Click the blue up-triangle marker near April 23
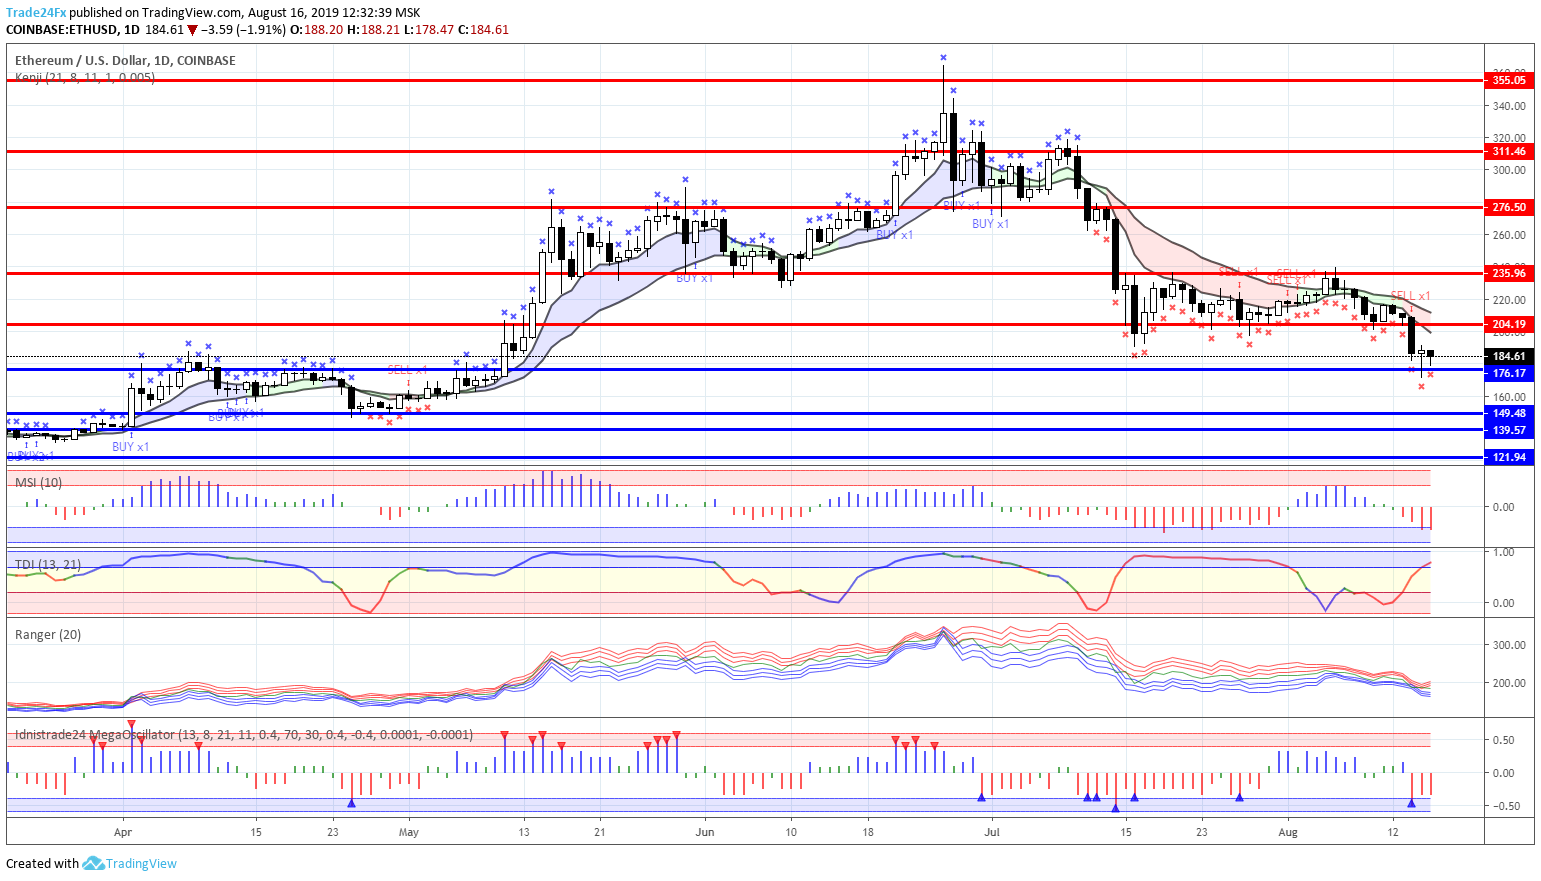Image resolution: width=1541 pixels, height=881 pixels. (x=351, y=802)
